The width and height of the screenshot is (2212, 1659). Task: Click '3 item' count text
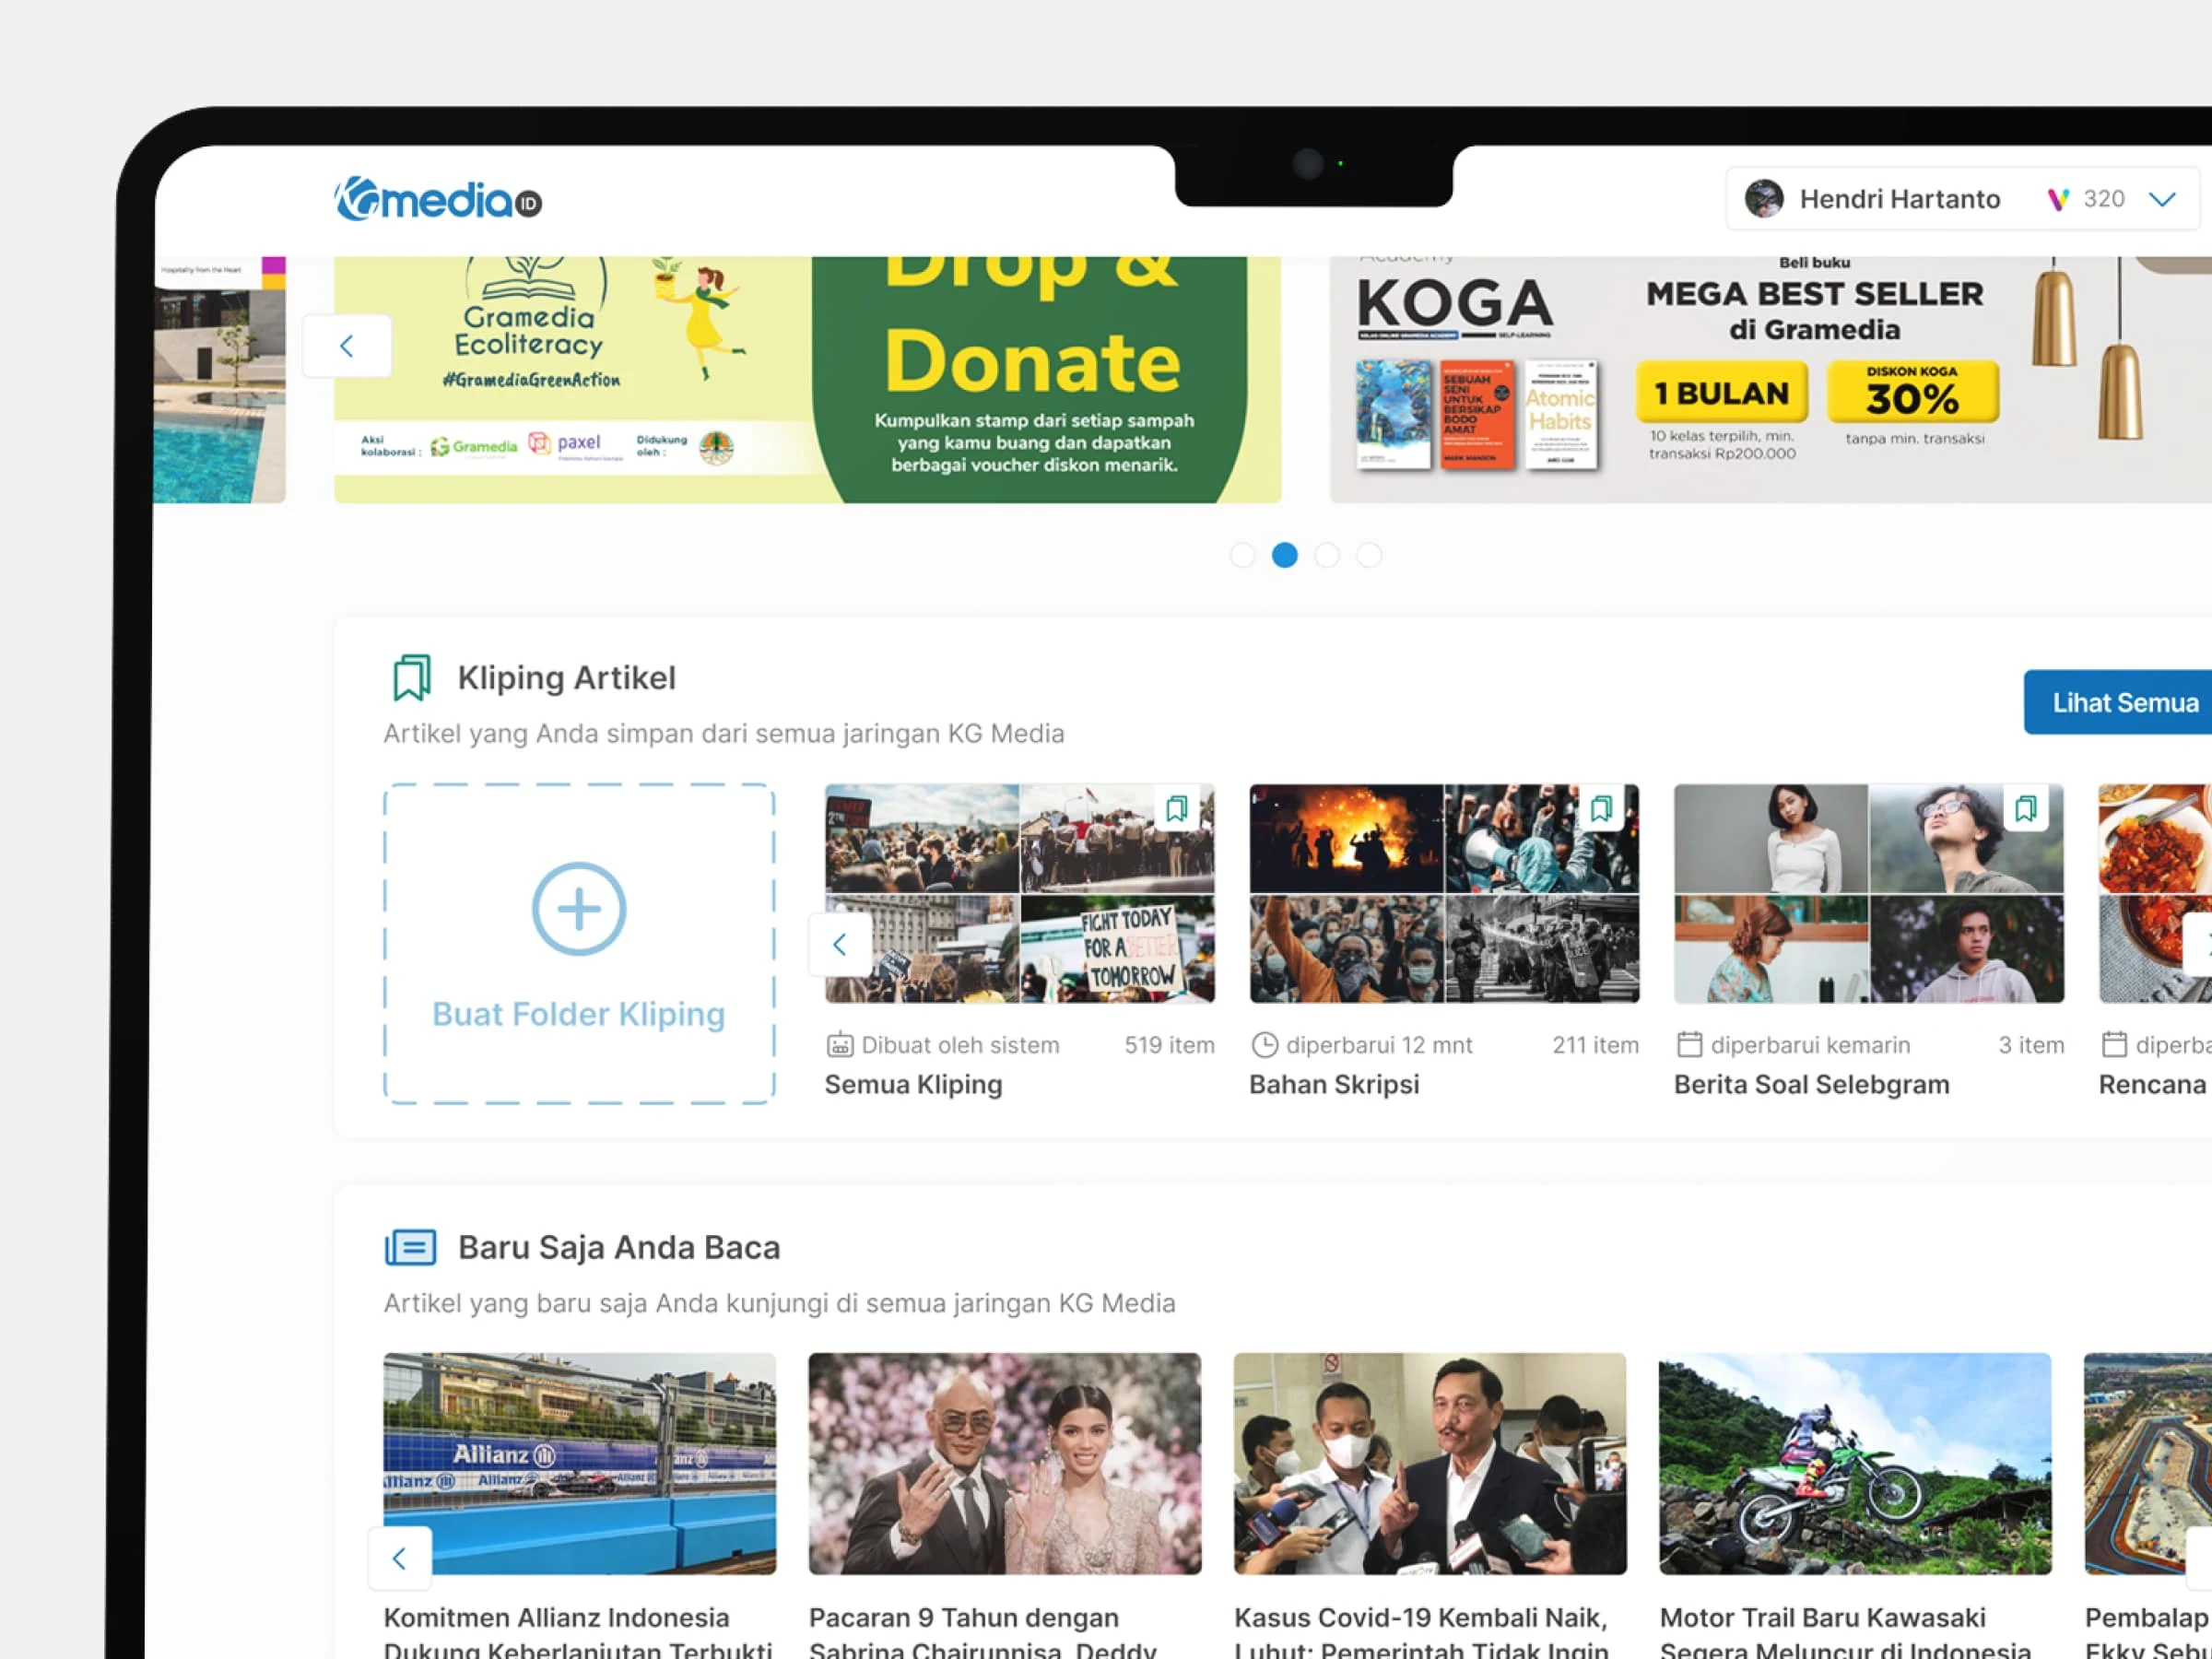(2031, 1045)
